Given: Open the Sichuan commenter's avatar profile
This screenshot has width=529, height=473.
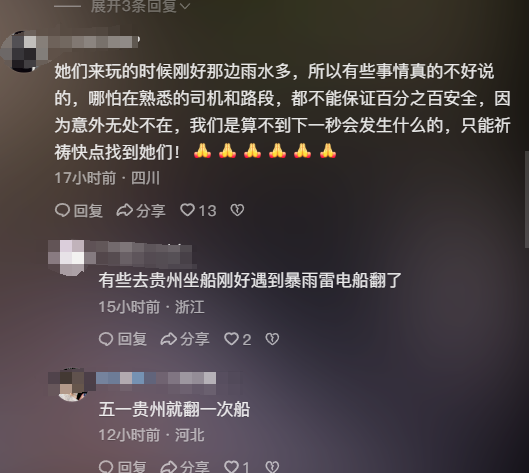Looking at the screenshot, I should point(24,51).
